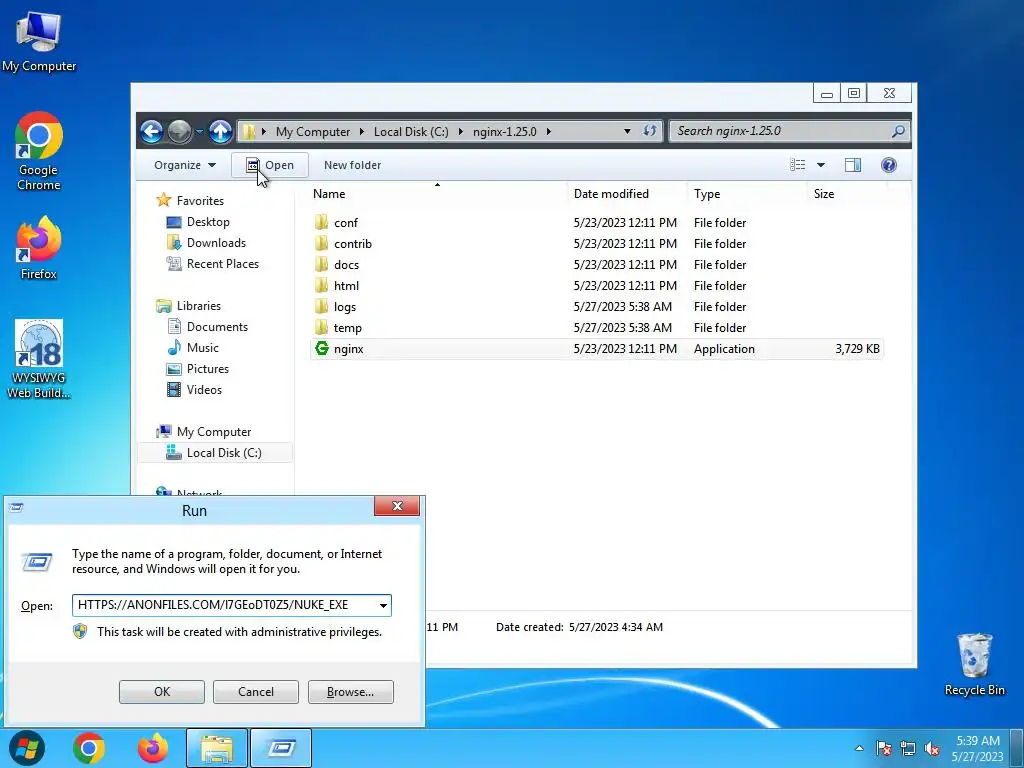Viewport: 1024px width, 768px height.
Task: Open the recent pages dropdown arrow
Action: pos(199,132)
